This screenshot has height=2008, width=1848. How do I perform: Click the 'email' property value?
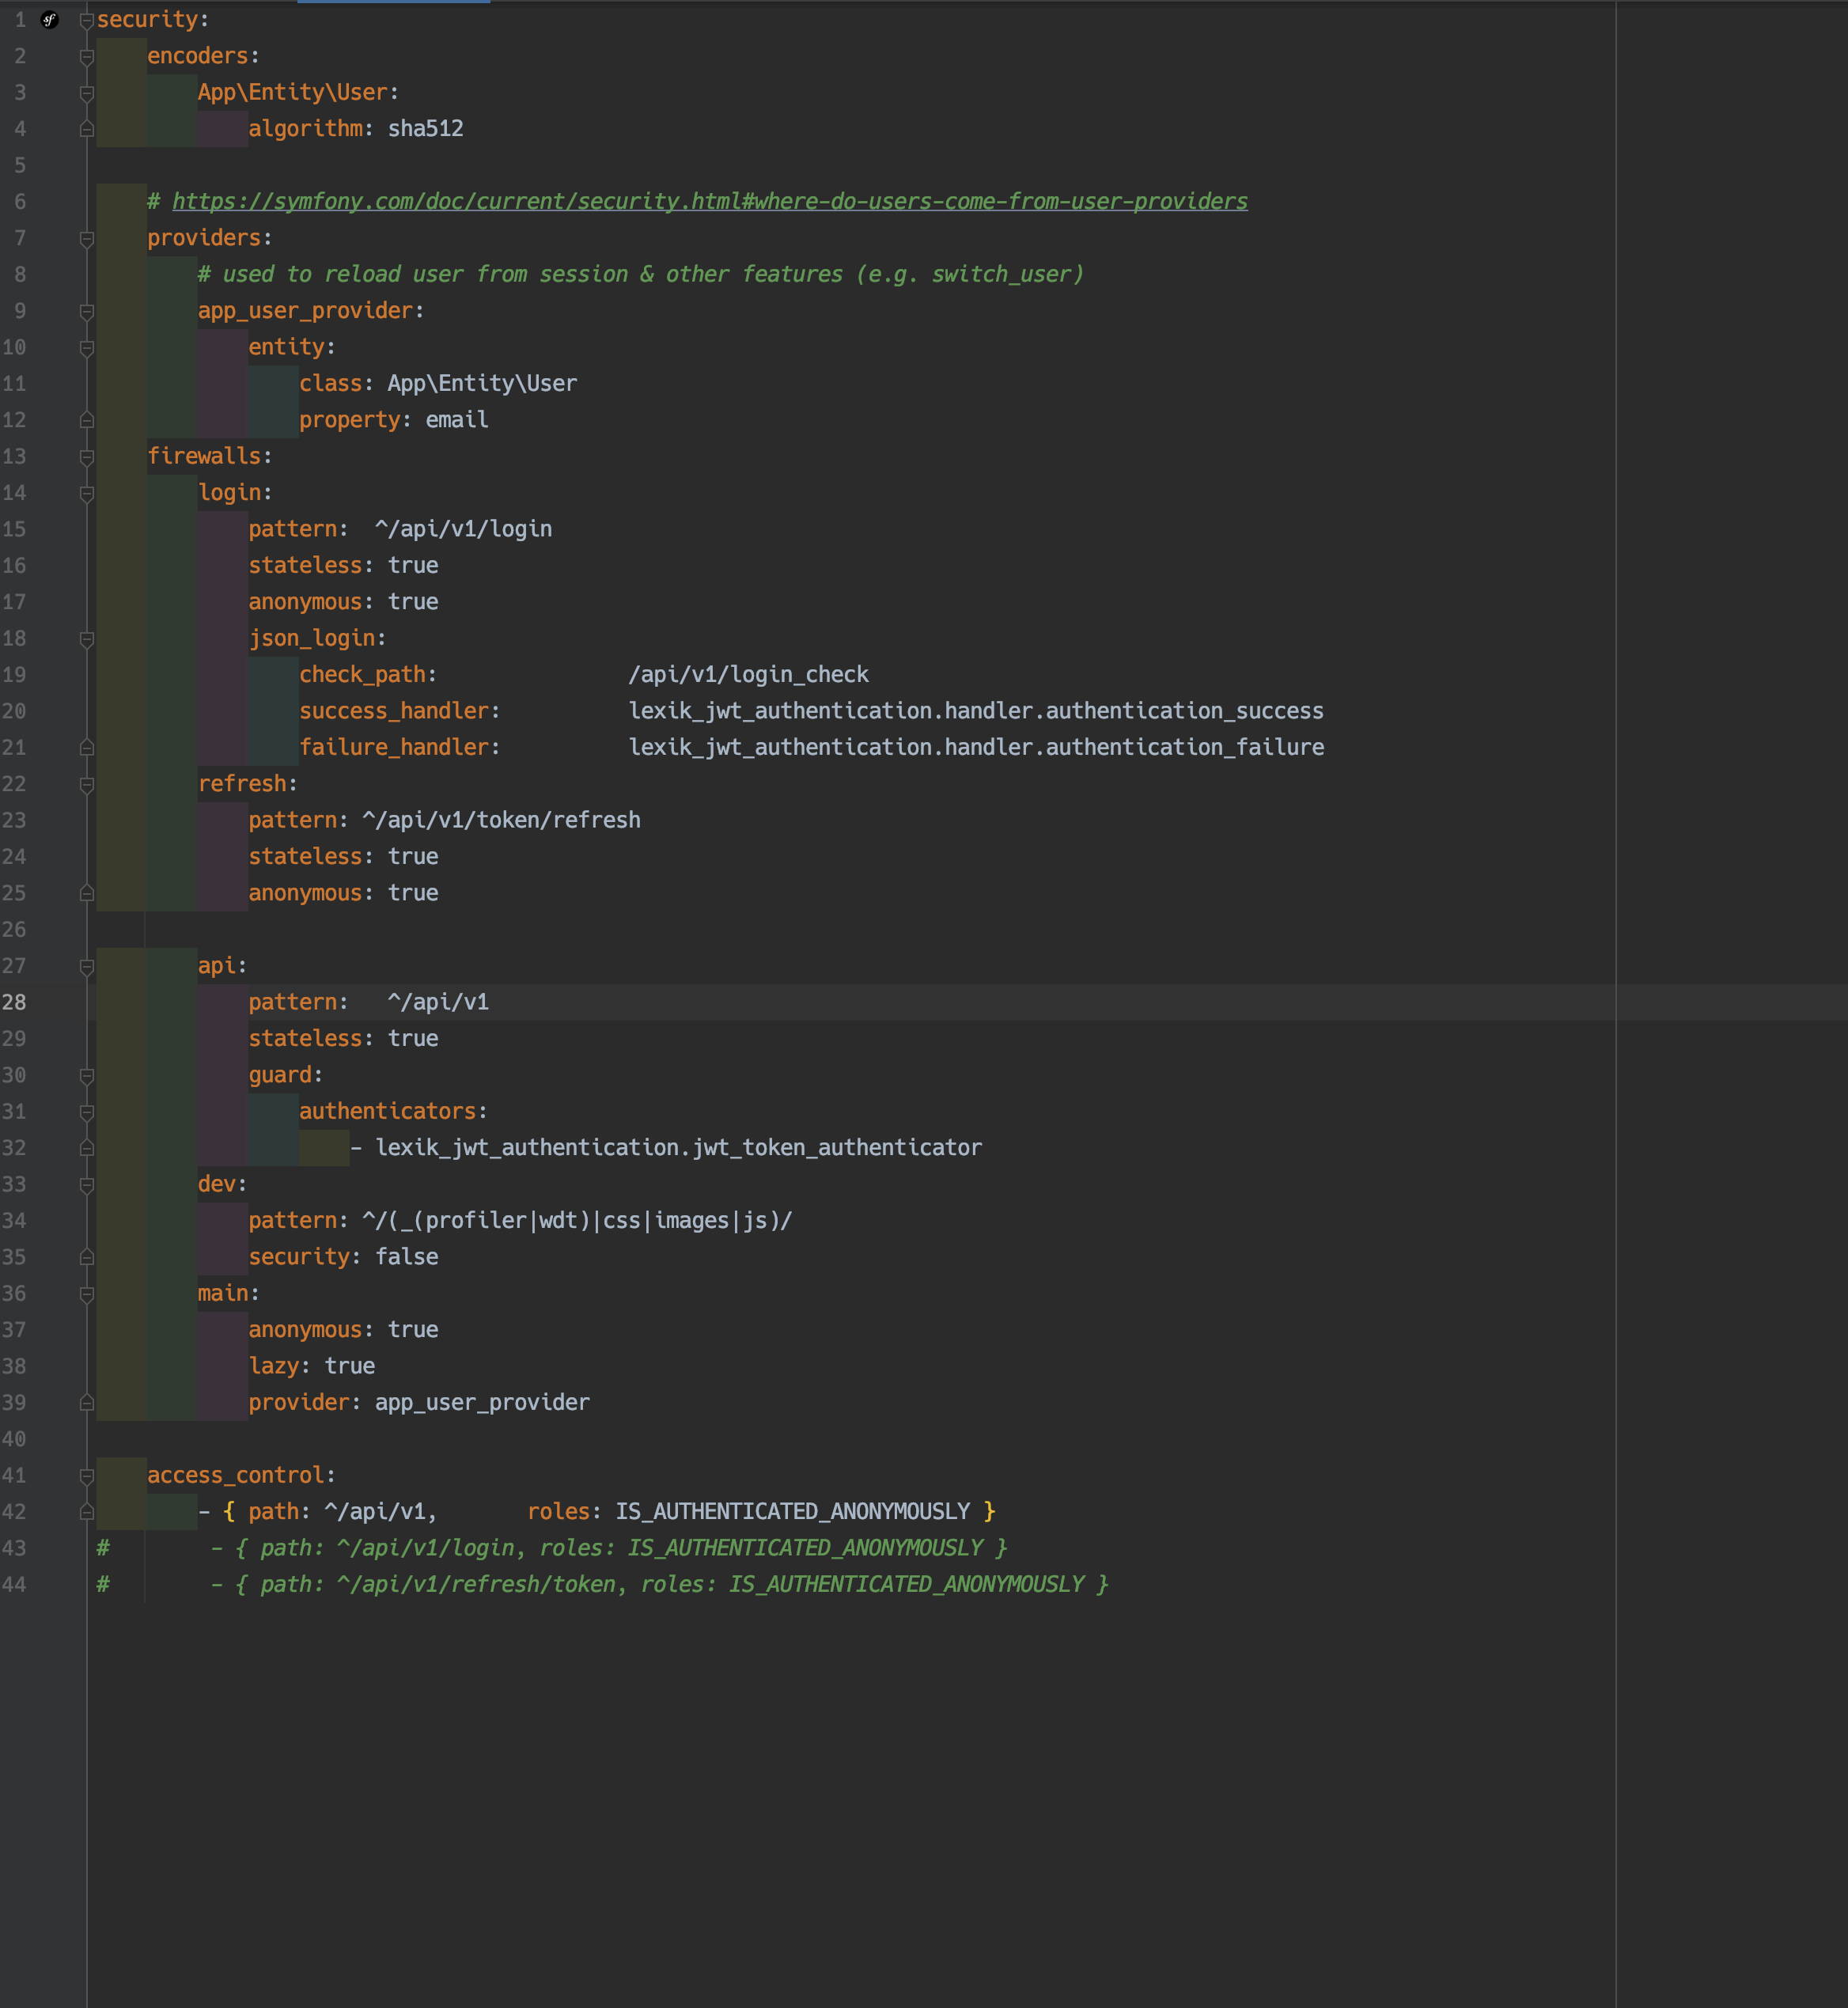click(457, 420)
